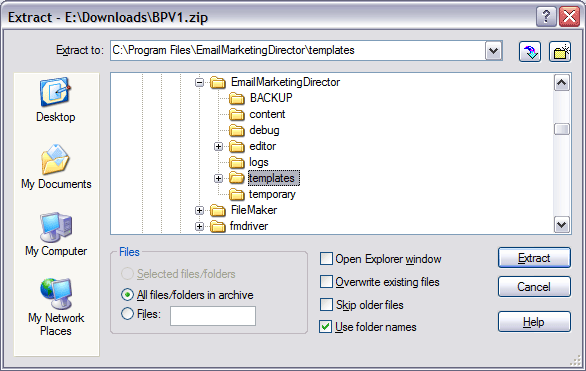Image resolution: width=586 pixels, height=371 pixels.
Task: Close the Extract dialog window
Action: pos(569,17)
